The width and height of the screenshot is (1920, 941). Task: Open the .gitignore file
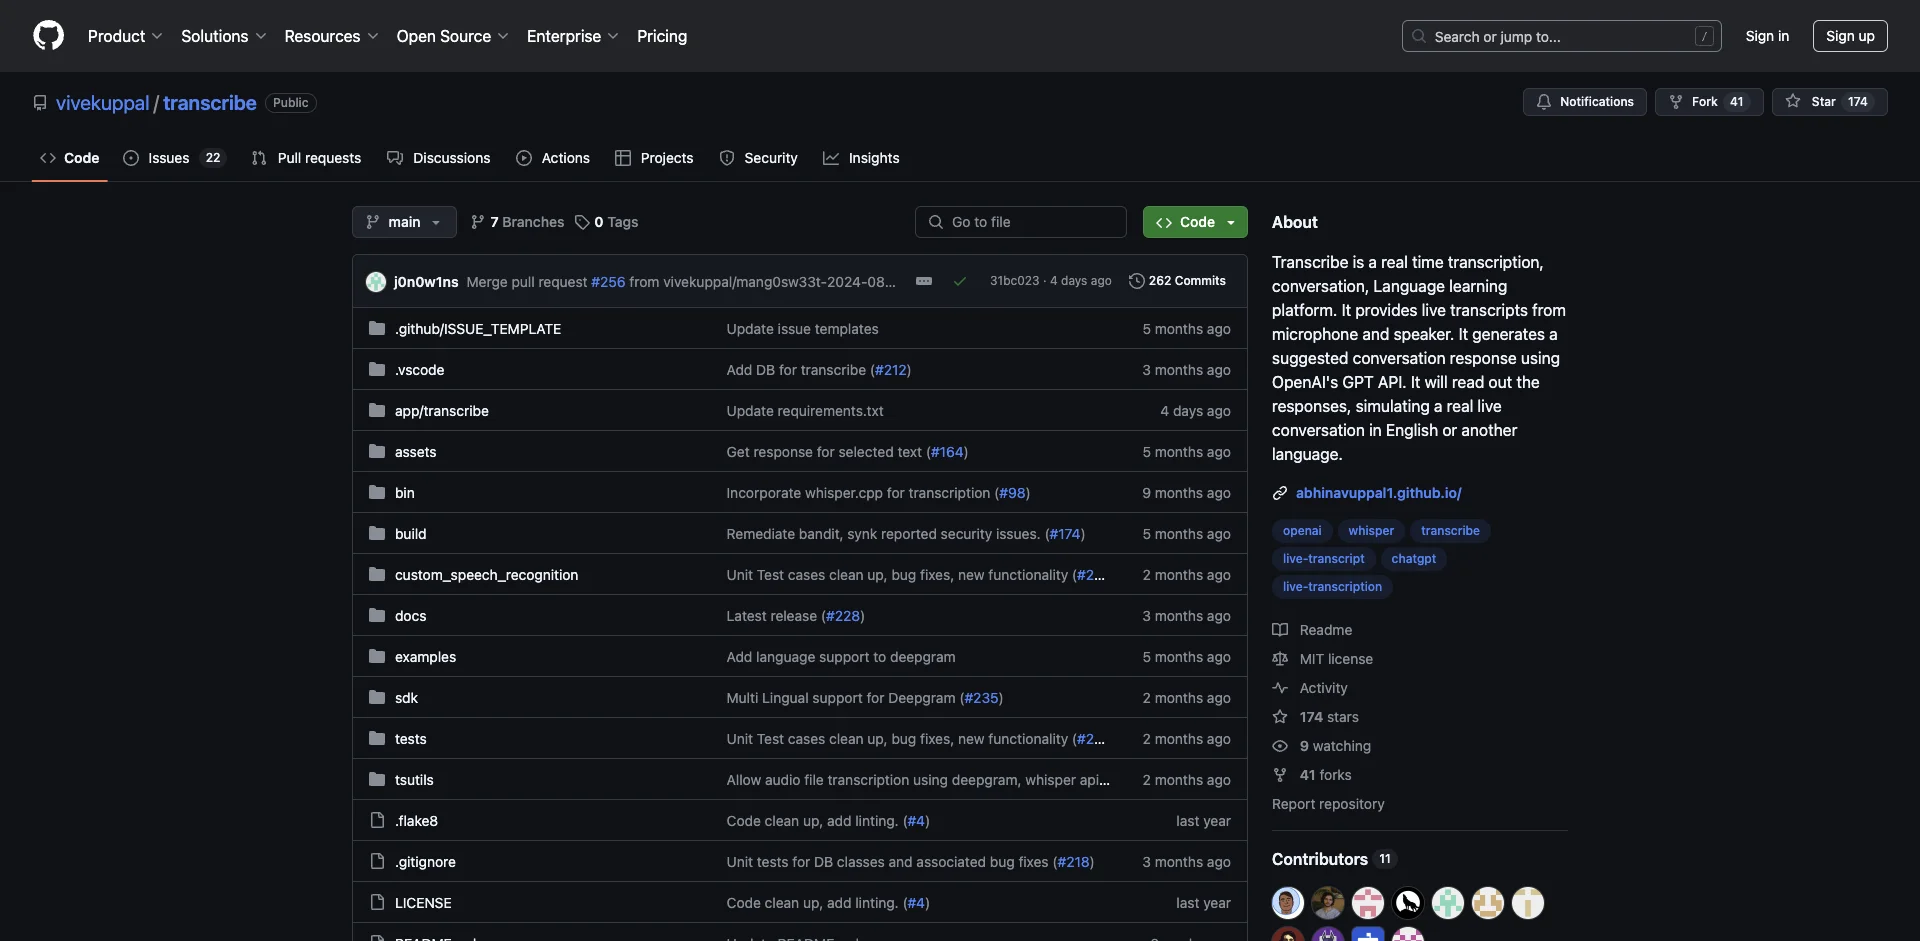pyautogui.click(x=425, y=862)
